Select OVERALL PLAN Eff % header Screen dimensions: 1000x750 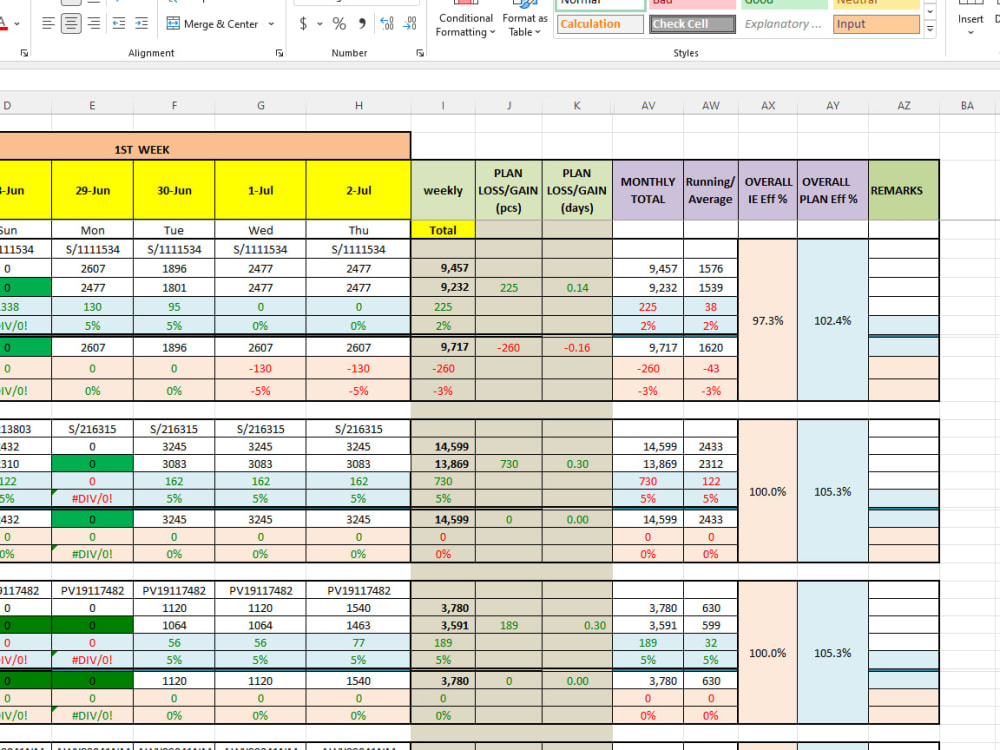click(832, 190)
